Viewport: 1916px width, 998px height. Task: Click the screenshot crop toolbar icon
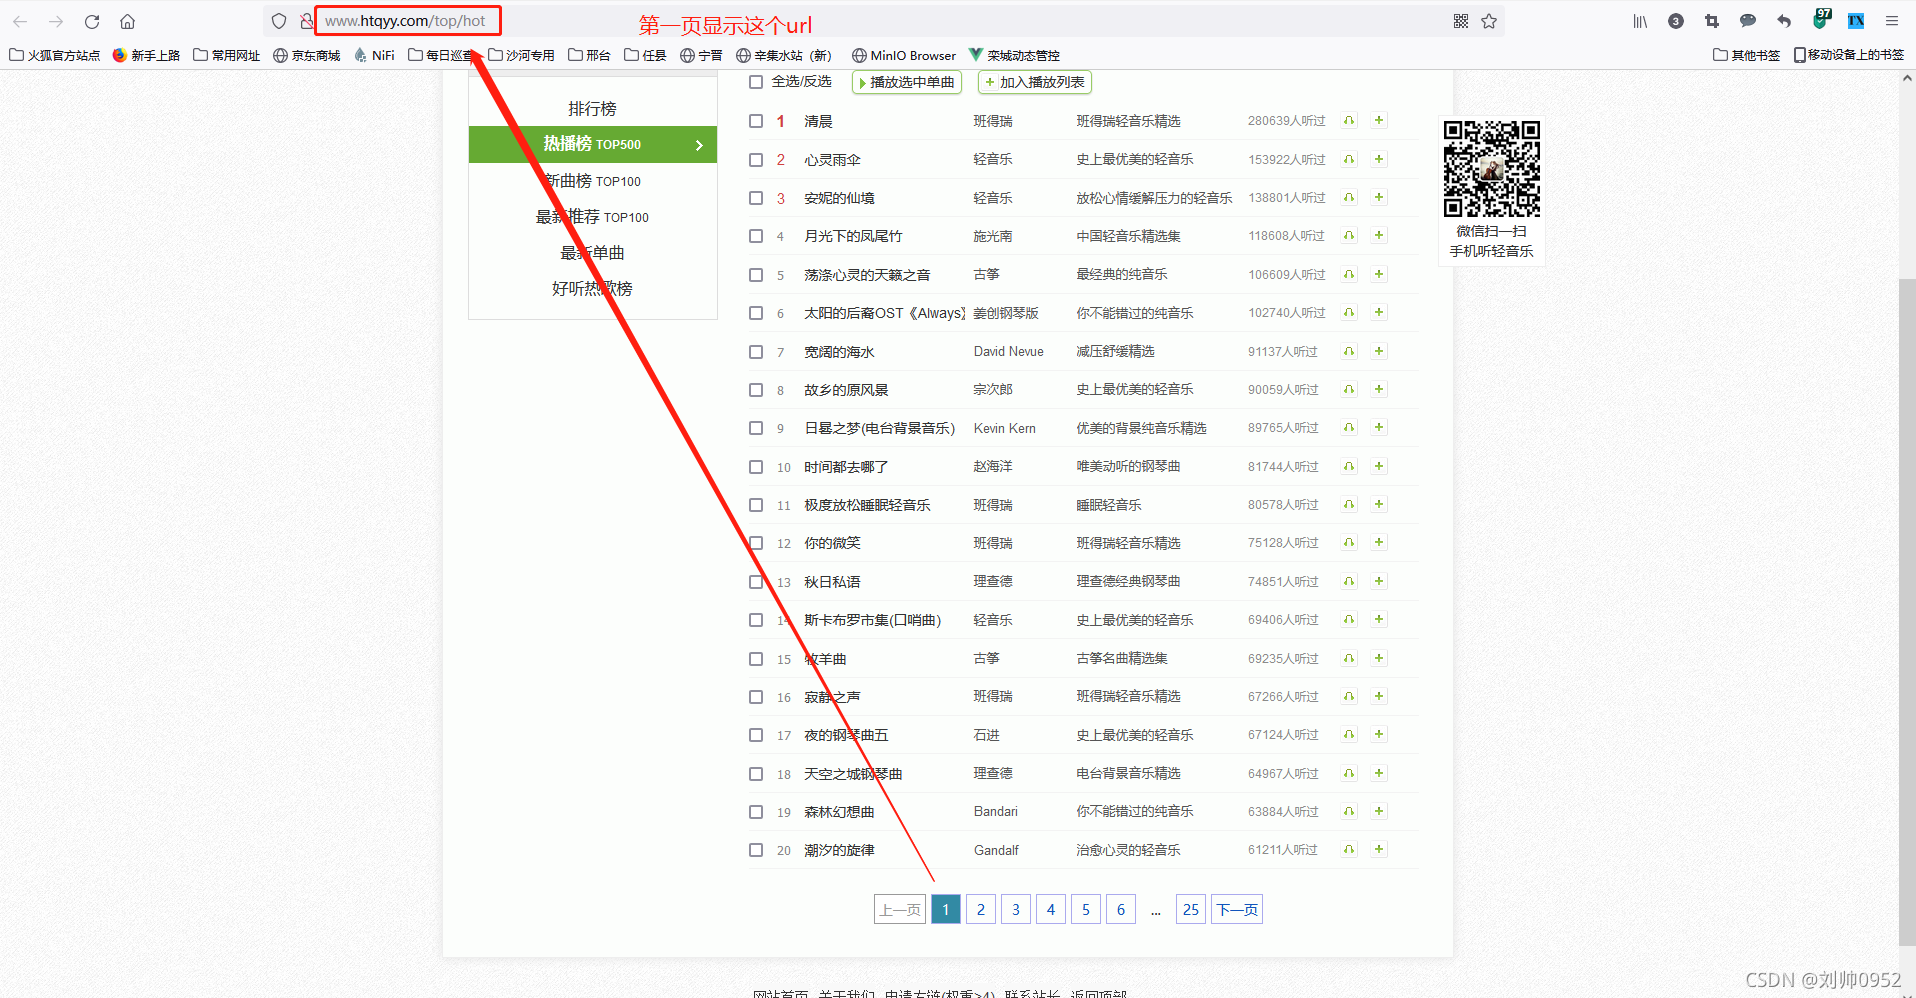coord(1712,21)
